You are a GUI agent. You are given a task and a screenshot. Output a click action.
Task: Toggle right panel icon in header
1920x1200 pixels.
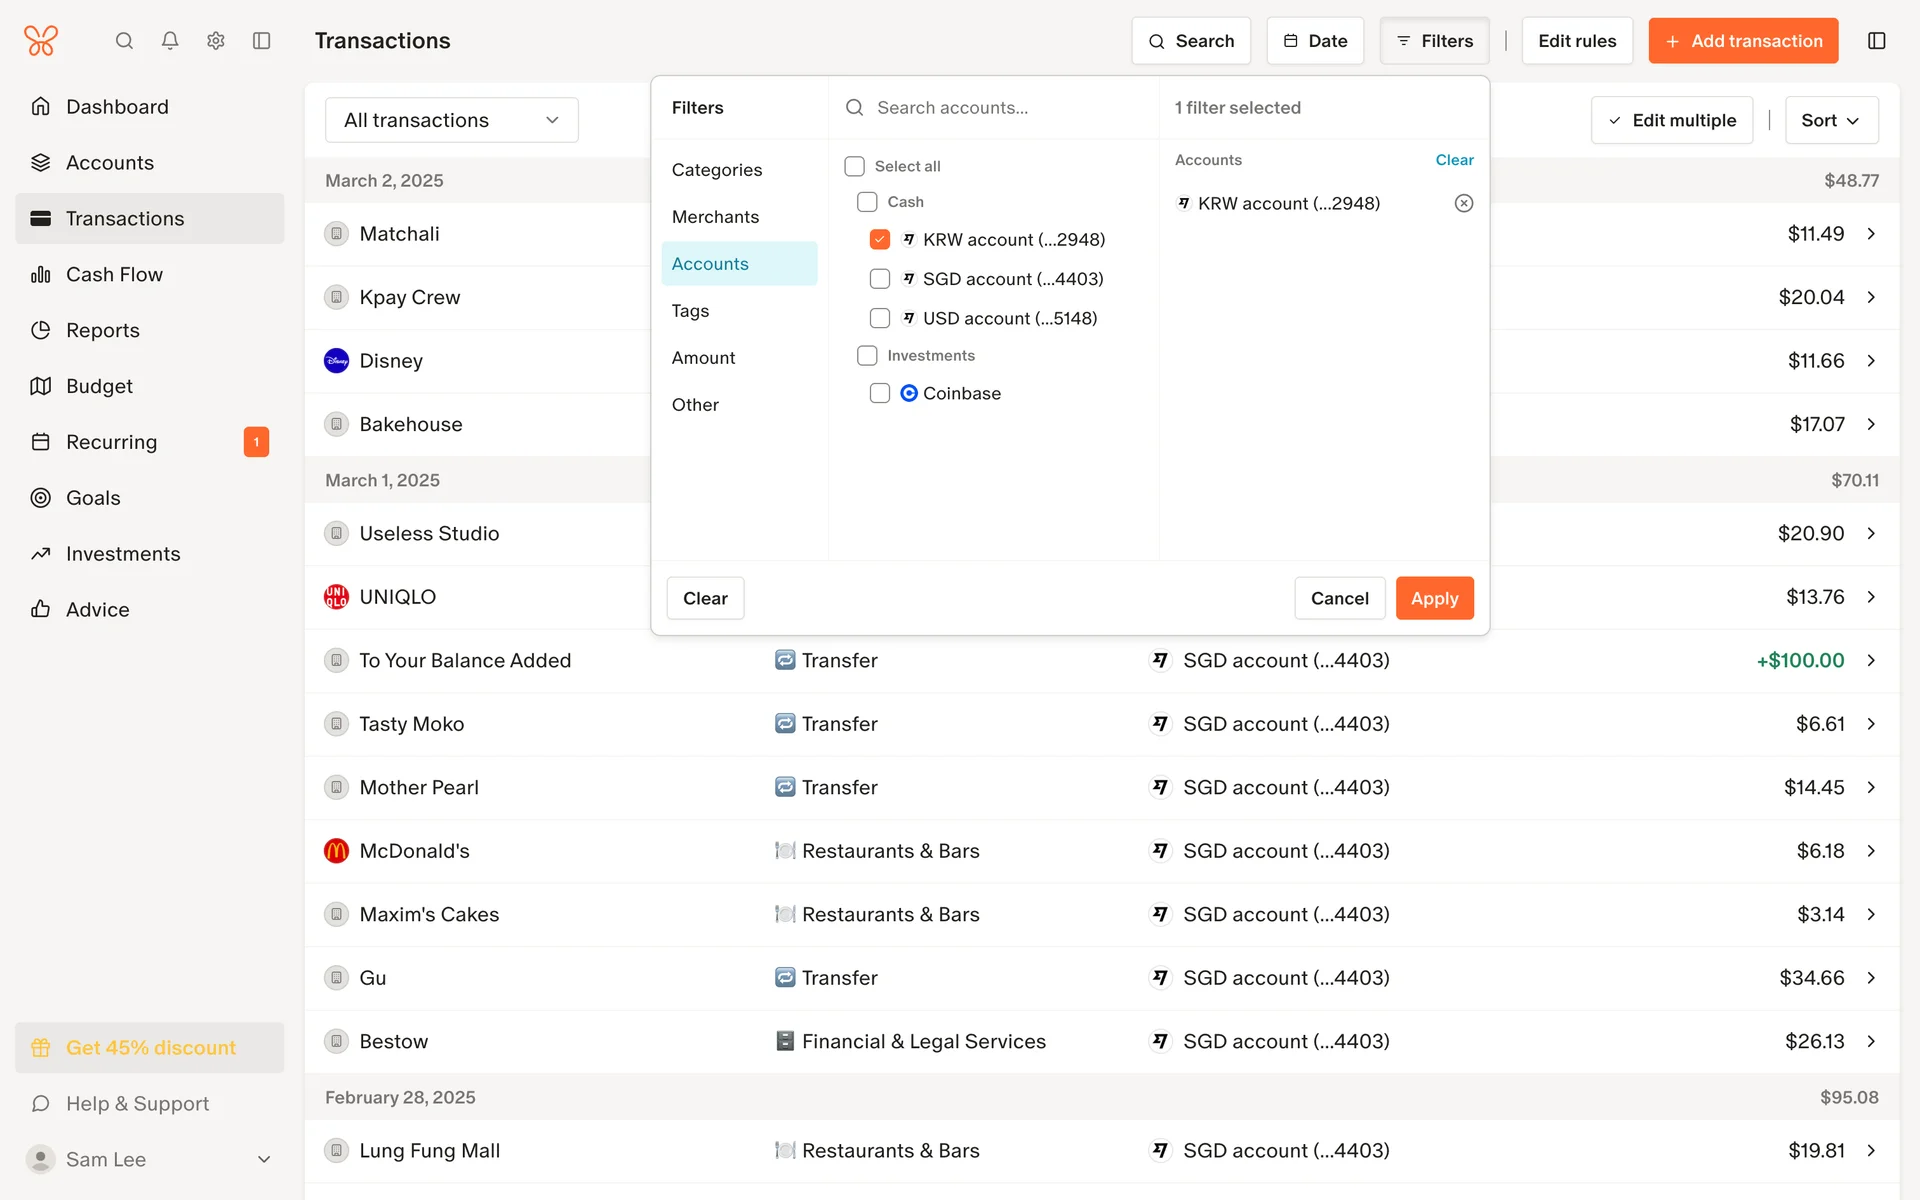point(1876,41)
